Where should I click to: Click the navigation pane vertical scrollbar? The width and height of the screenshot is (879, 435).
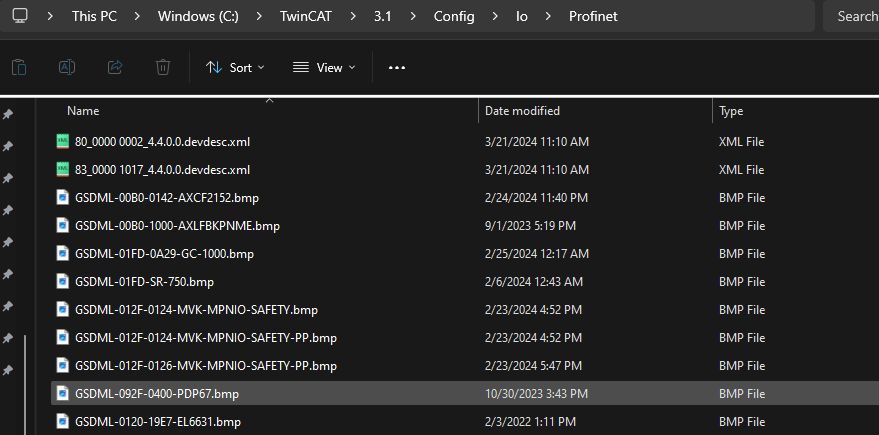(24, 385)
